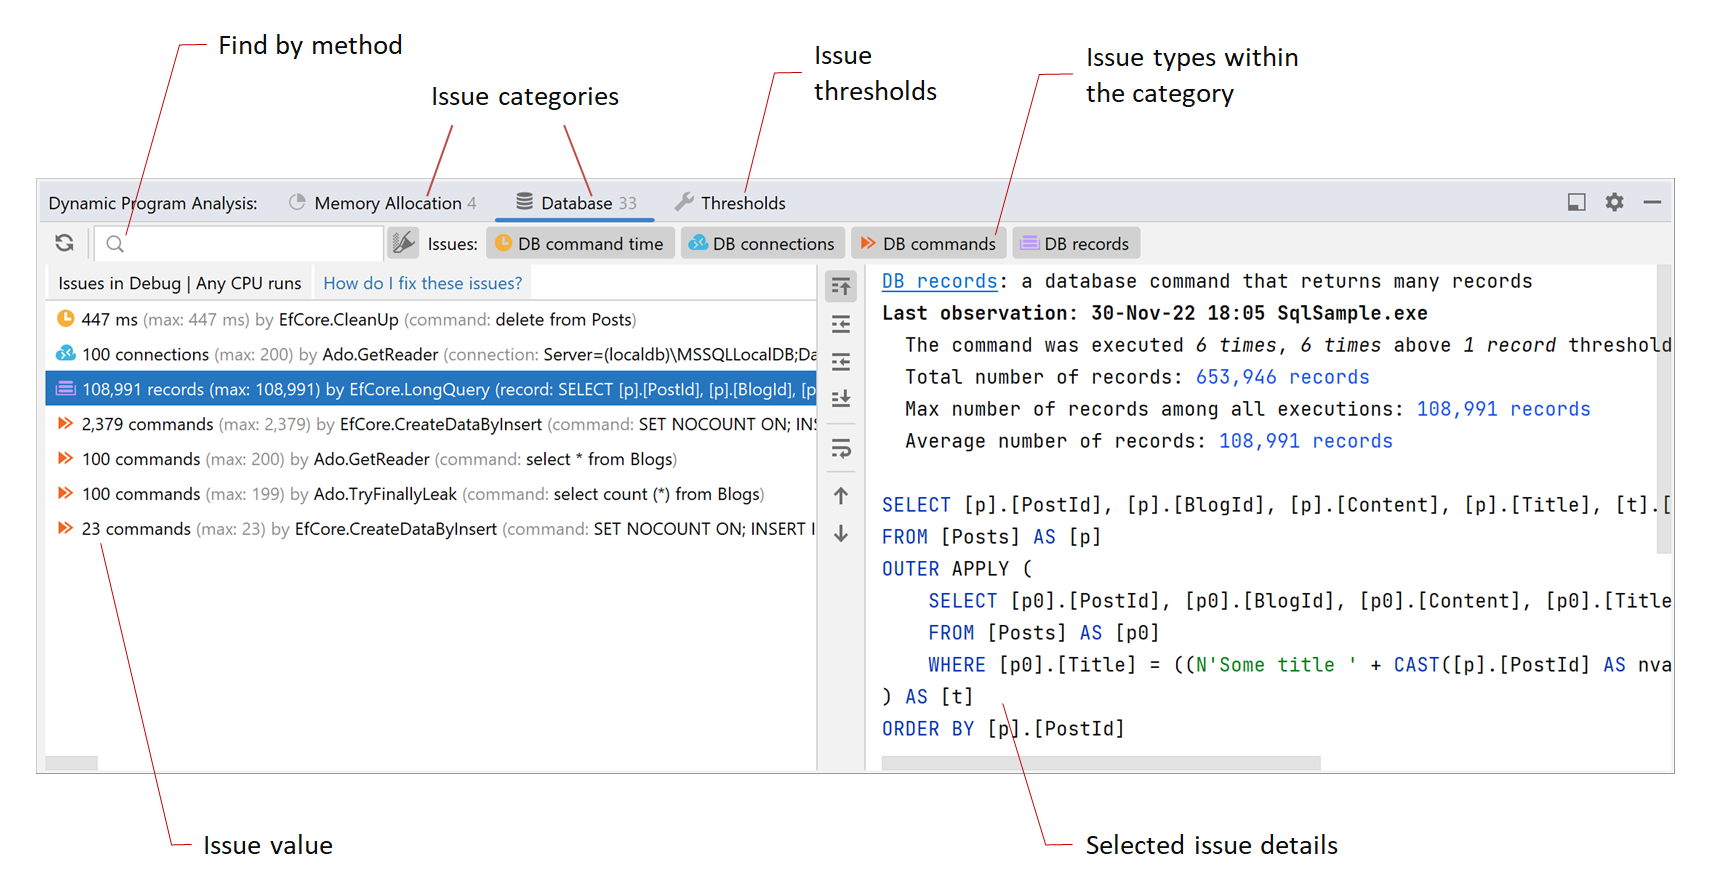Toggle the DB command time filter
Screen dimensions: 1711x896
point(580,244)
